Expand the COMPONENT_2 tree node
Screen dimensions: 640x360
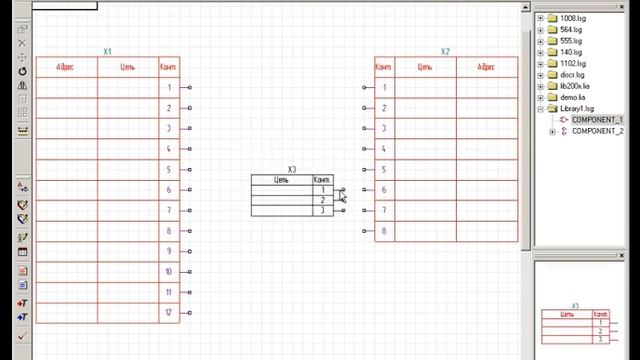coord(552,131)
